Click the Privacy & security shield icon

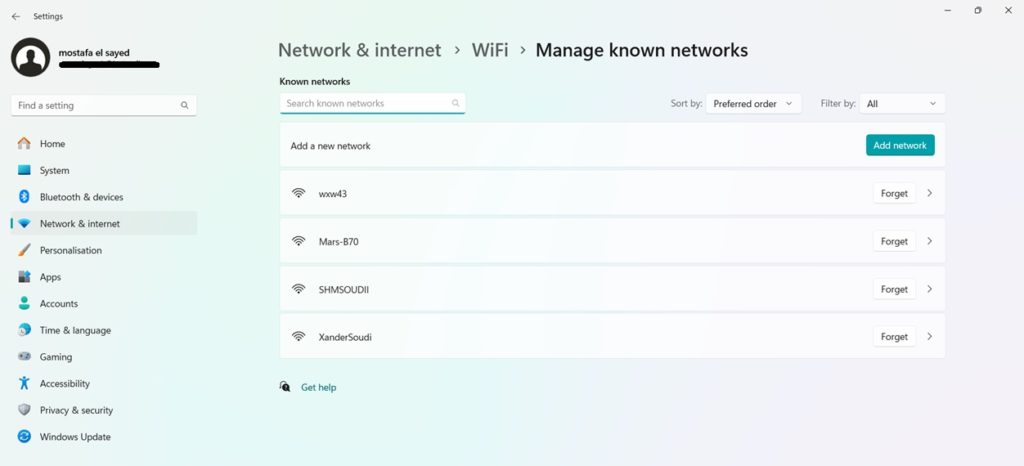click(24, 410)
